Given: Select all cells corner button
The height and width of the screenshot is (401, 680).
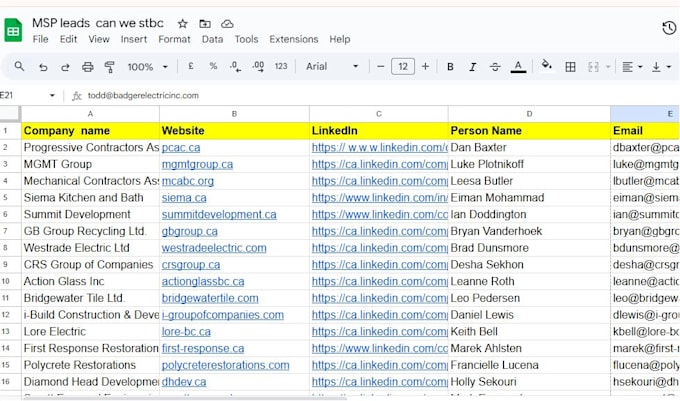Looking at the screenshot, I should [x=10, y=114].
